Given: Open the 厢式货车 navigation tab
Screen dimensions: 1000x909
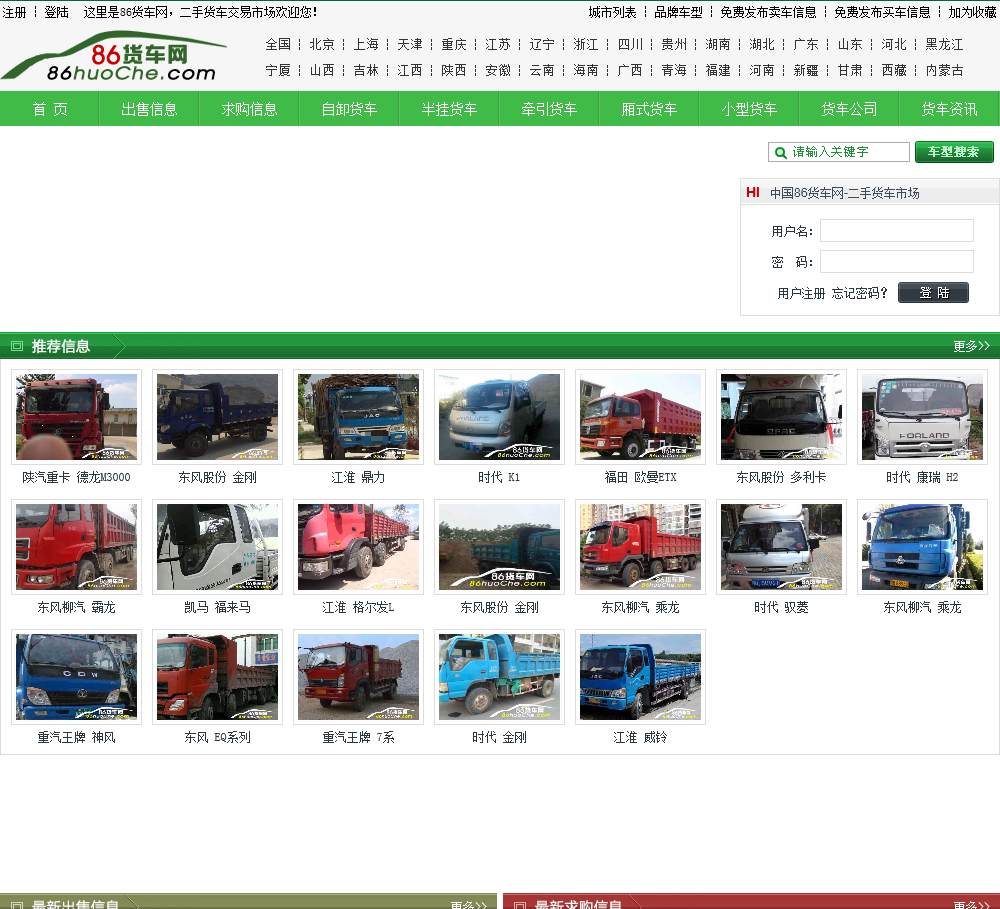Looking at the screenshot, I should pyautogui.click(x=649, y=109).
